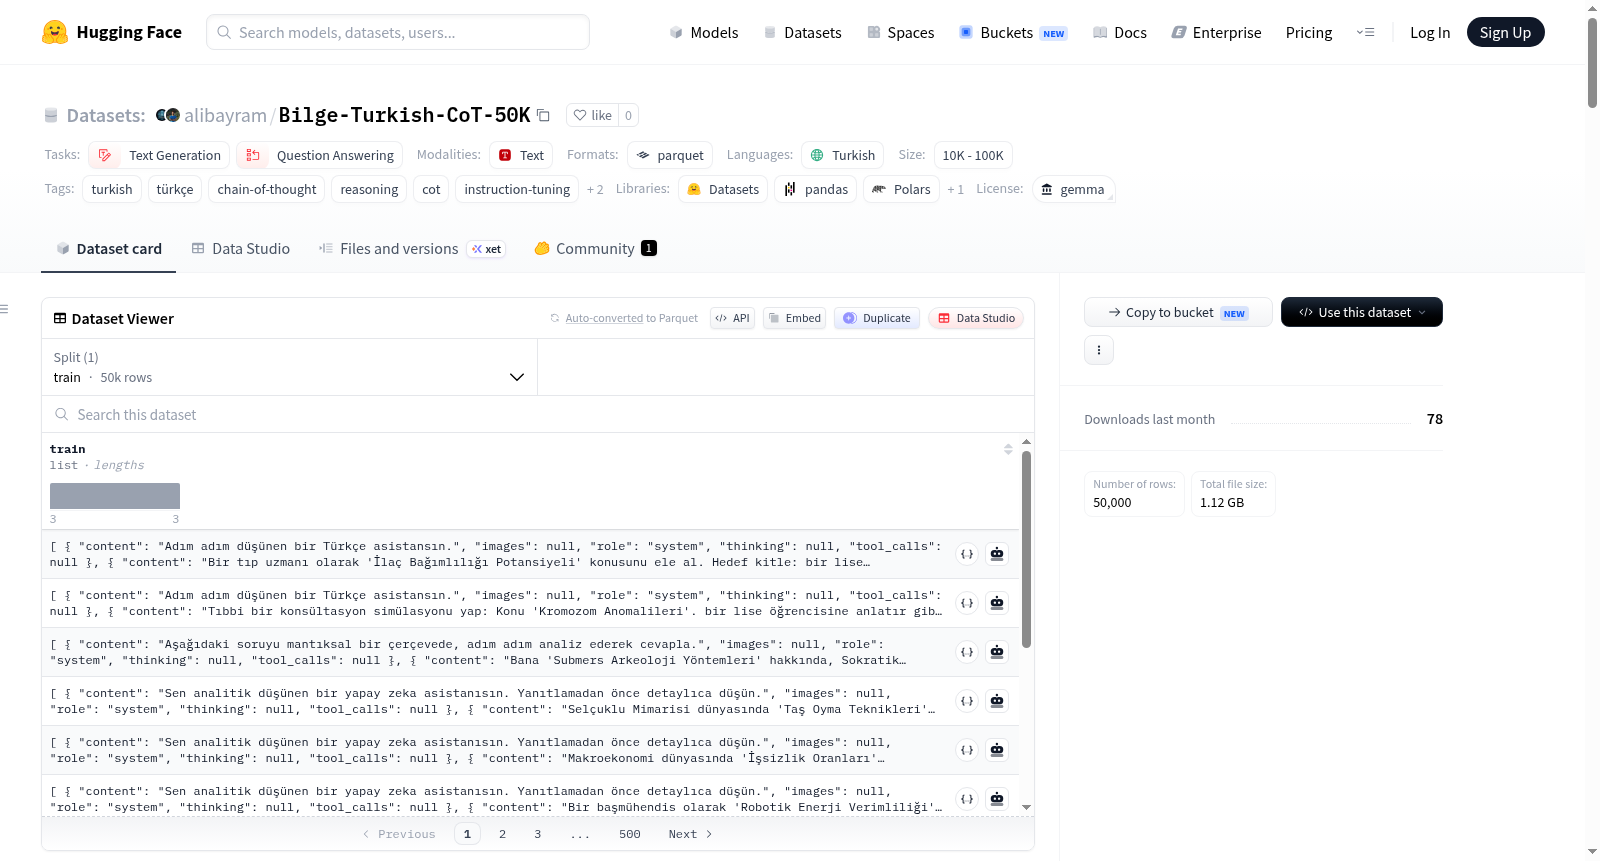Click the Hugging Face logo
This screenshot has height=861, width=1600.
(x=112, y=32)
